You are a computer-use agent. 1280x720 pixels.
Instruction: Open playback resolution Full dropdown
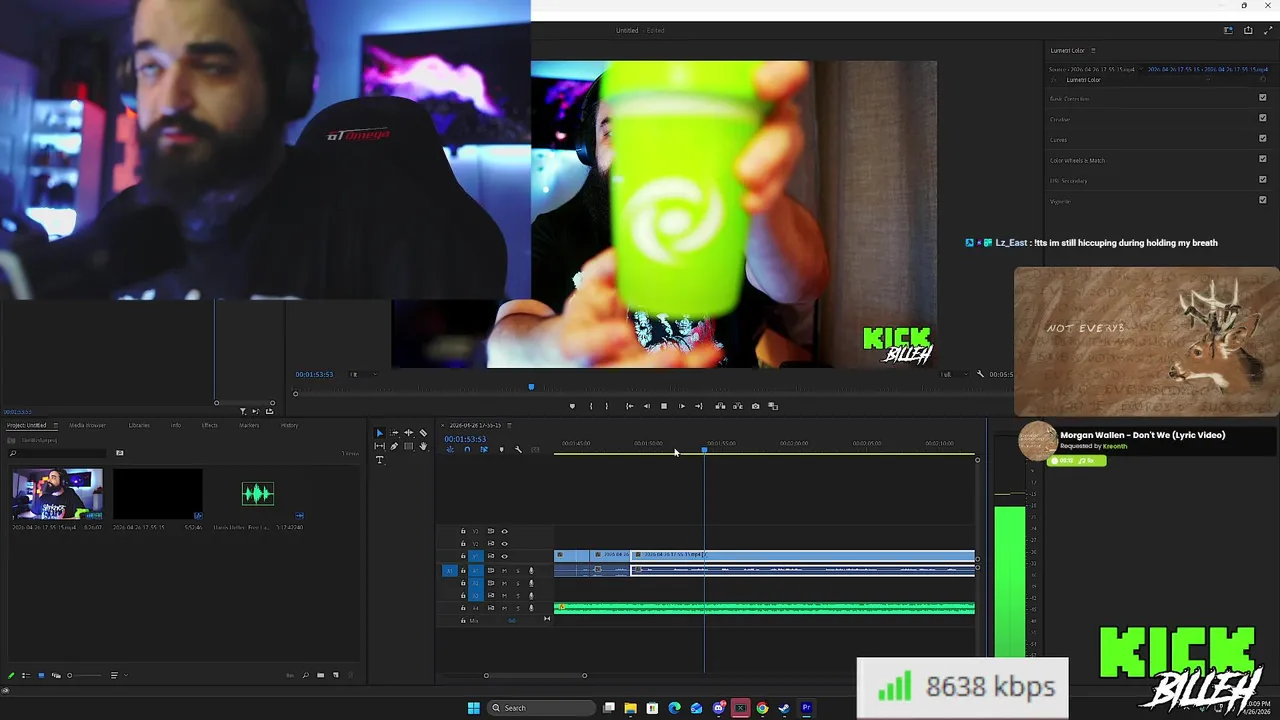(953, 374)
